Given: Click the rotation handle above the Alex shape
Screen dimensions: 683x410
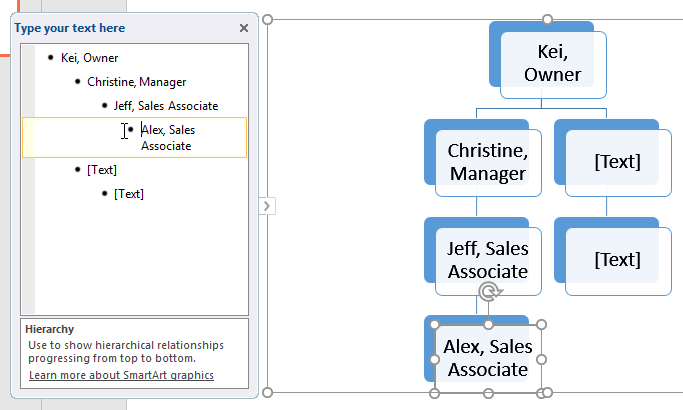Looking at the screenshot, I should click(488, 292).
